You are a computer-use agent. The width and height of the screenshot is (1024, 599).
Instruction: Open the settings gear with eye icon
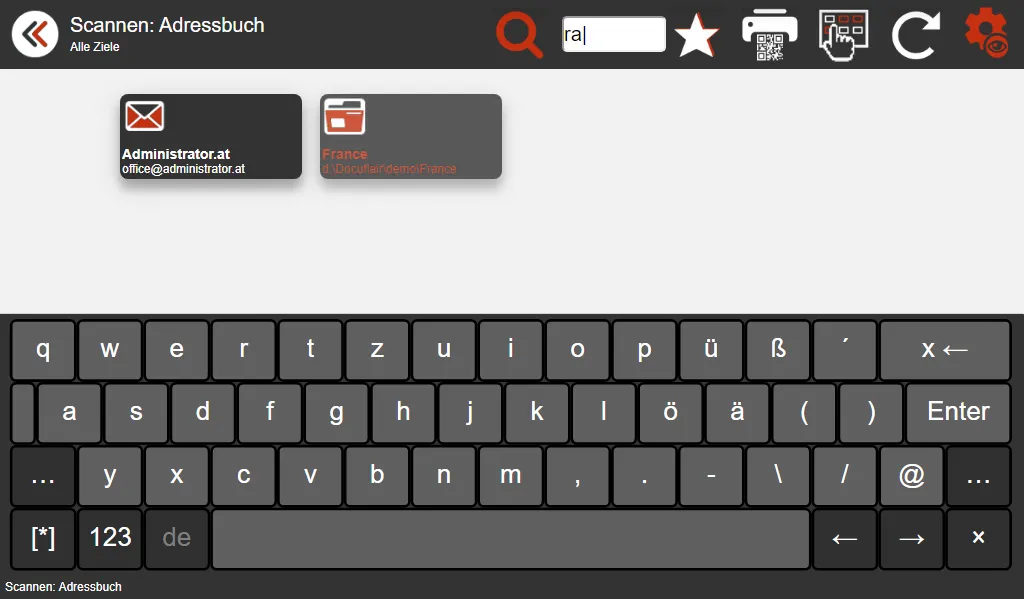(986, 33)
